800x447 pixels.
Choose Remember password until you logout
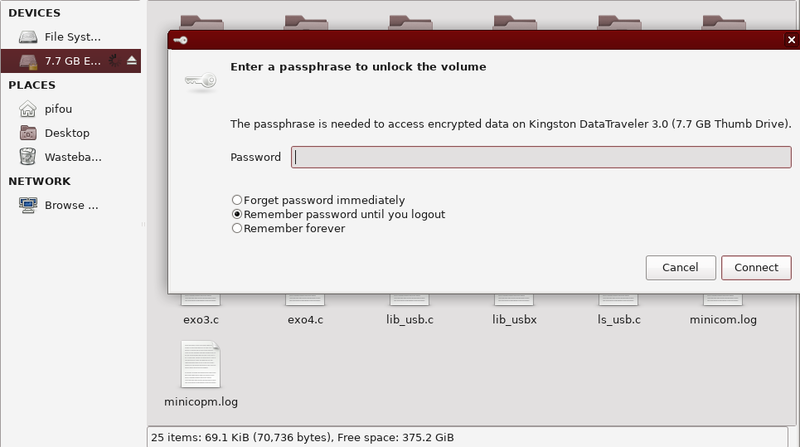click(237, 214)
